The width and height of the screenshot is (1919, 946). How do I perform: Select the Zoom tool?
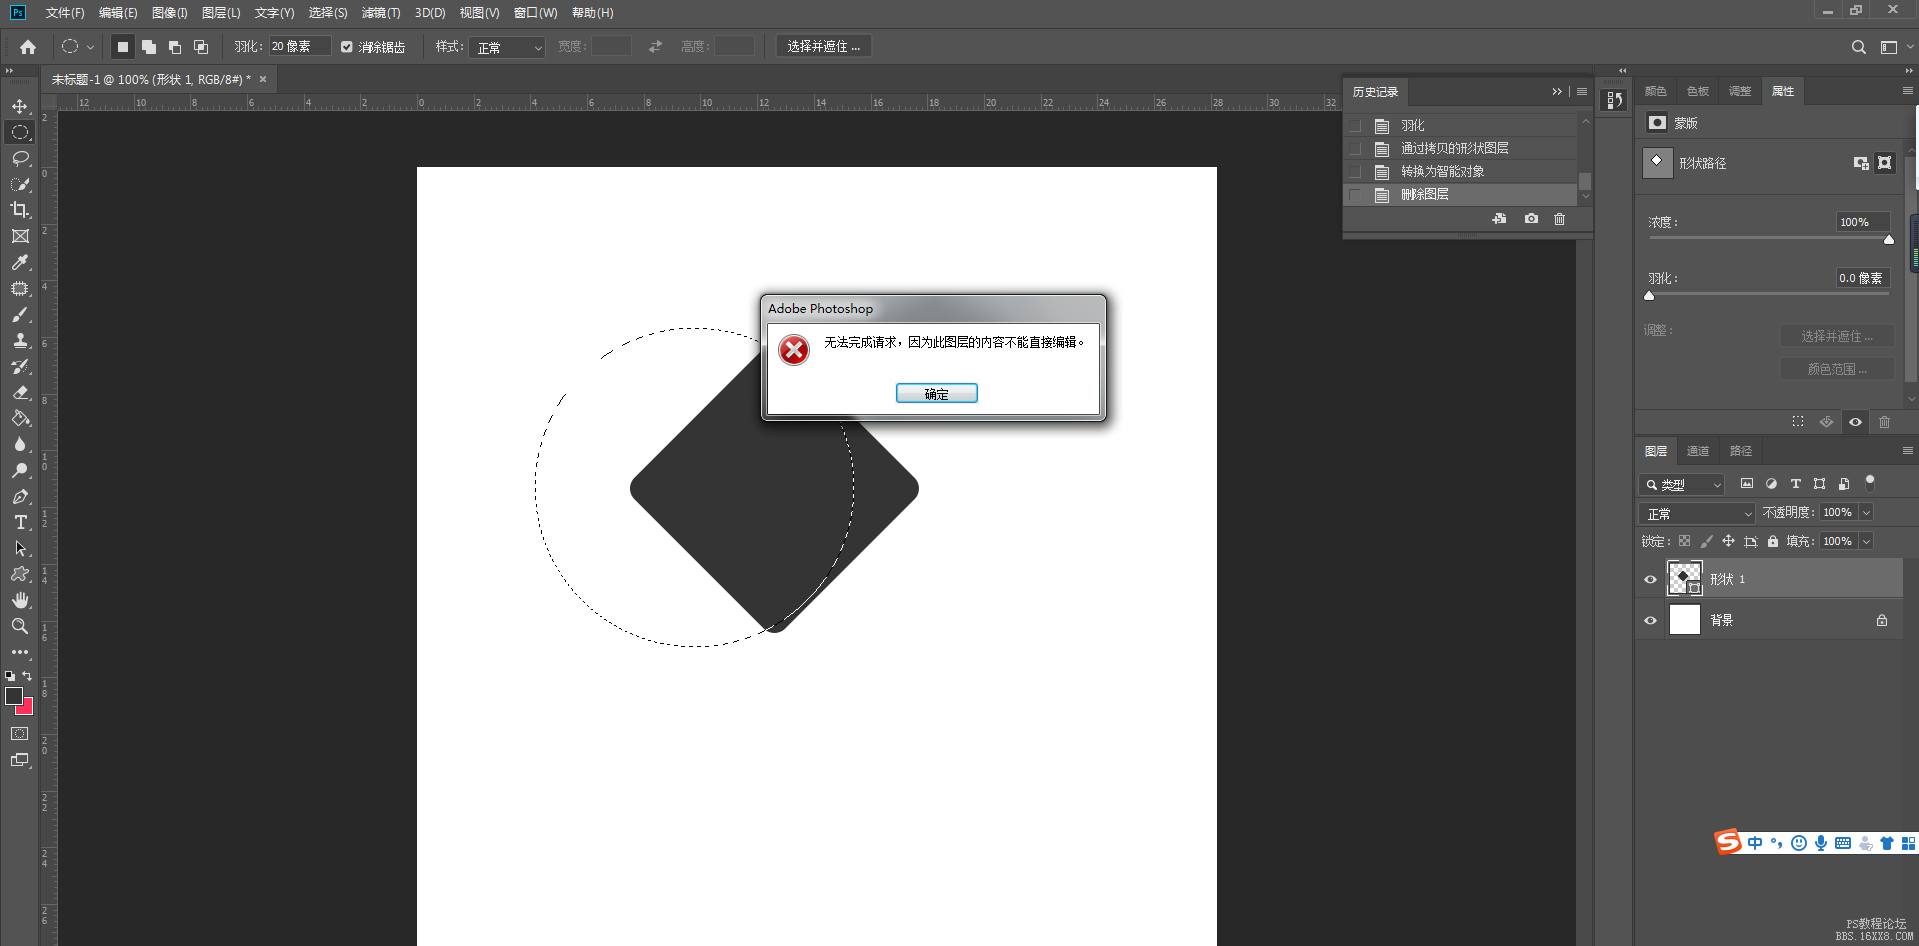(x=20, y=626)
